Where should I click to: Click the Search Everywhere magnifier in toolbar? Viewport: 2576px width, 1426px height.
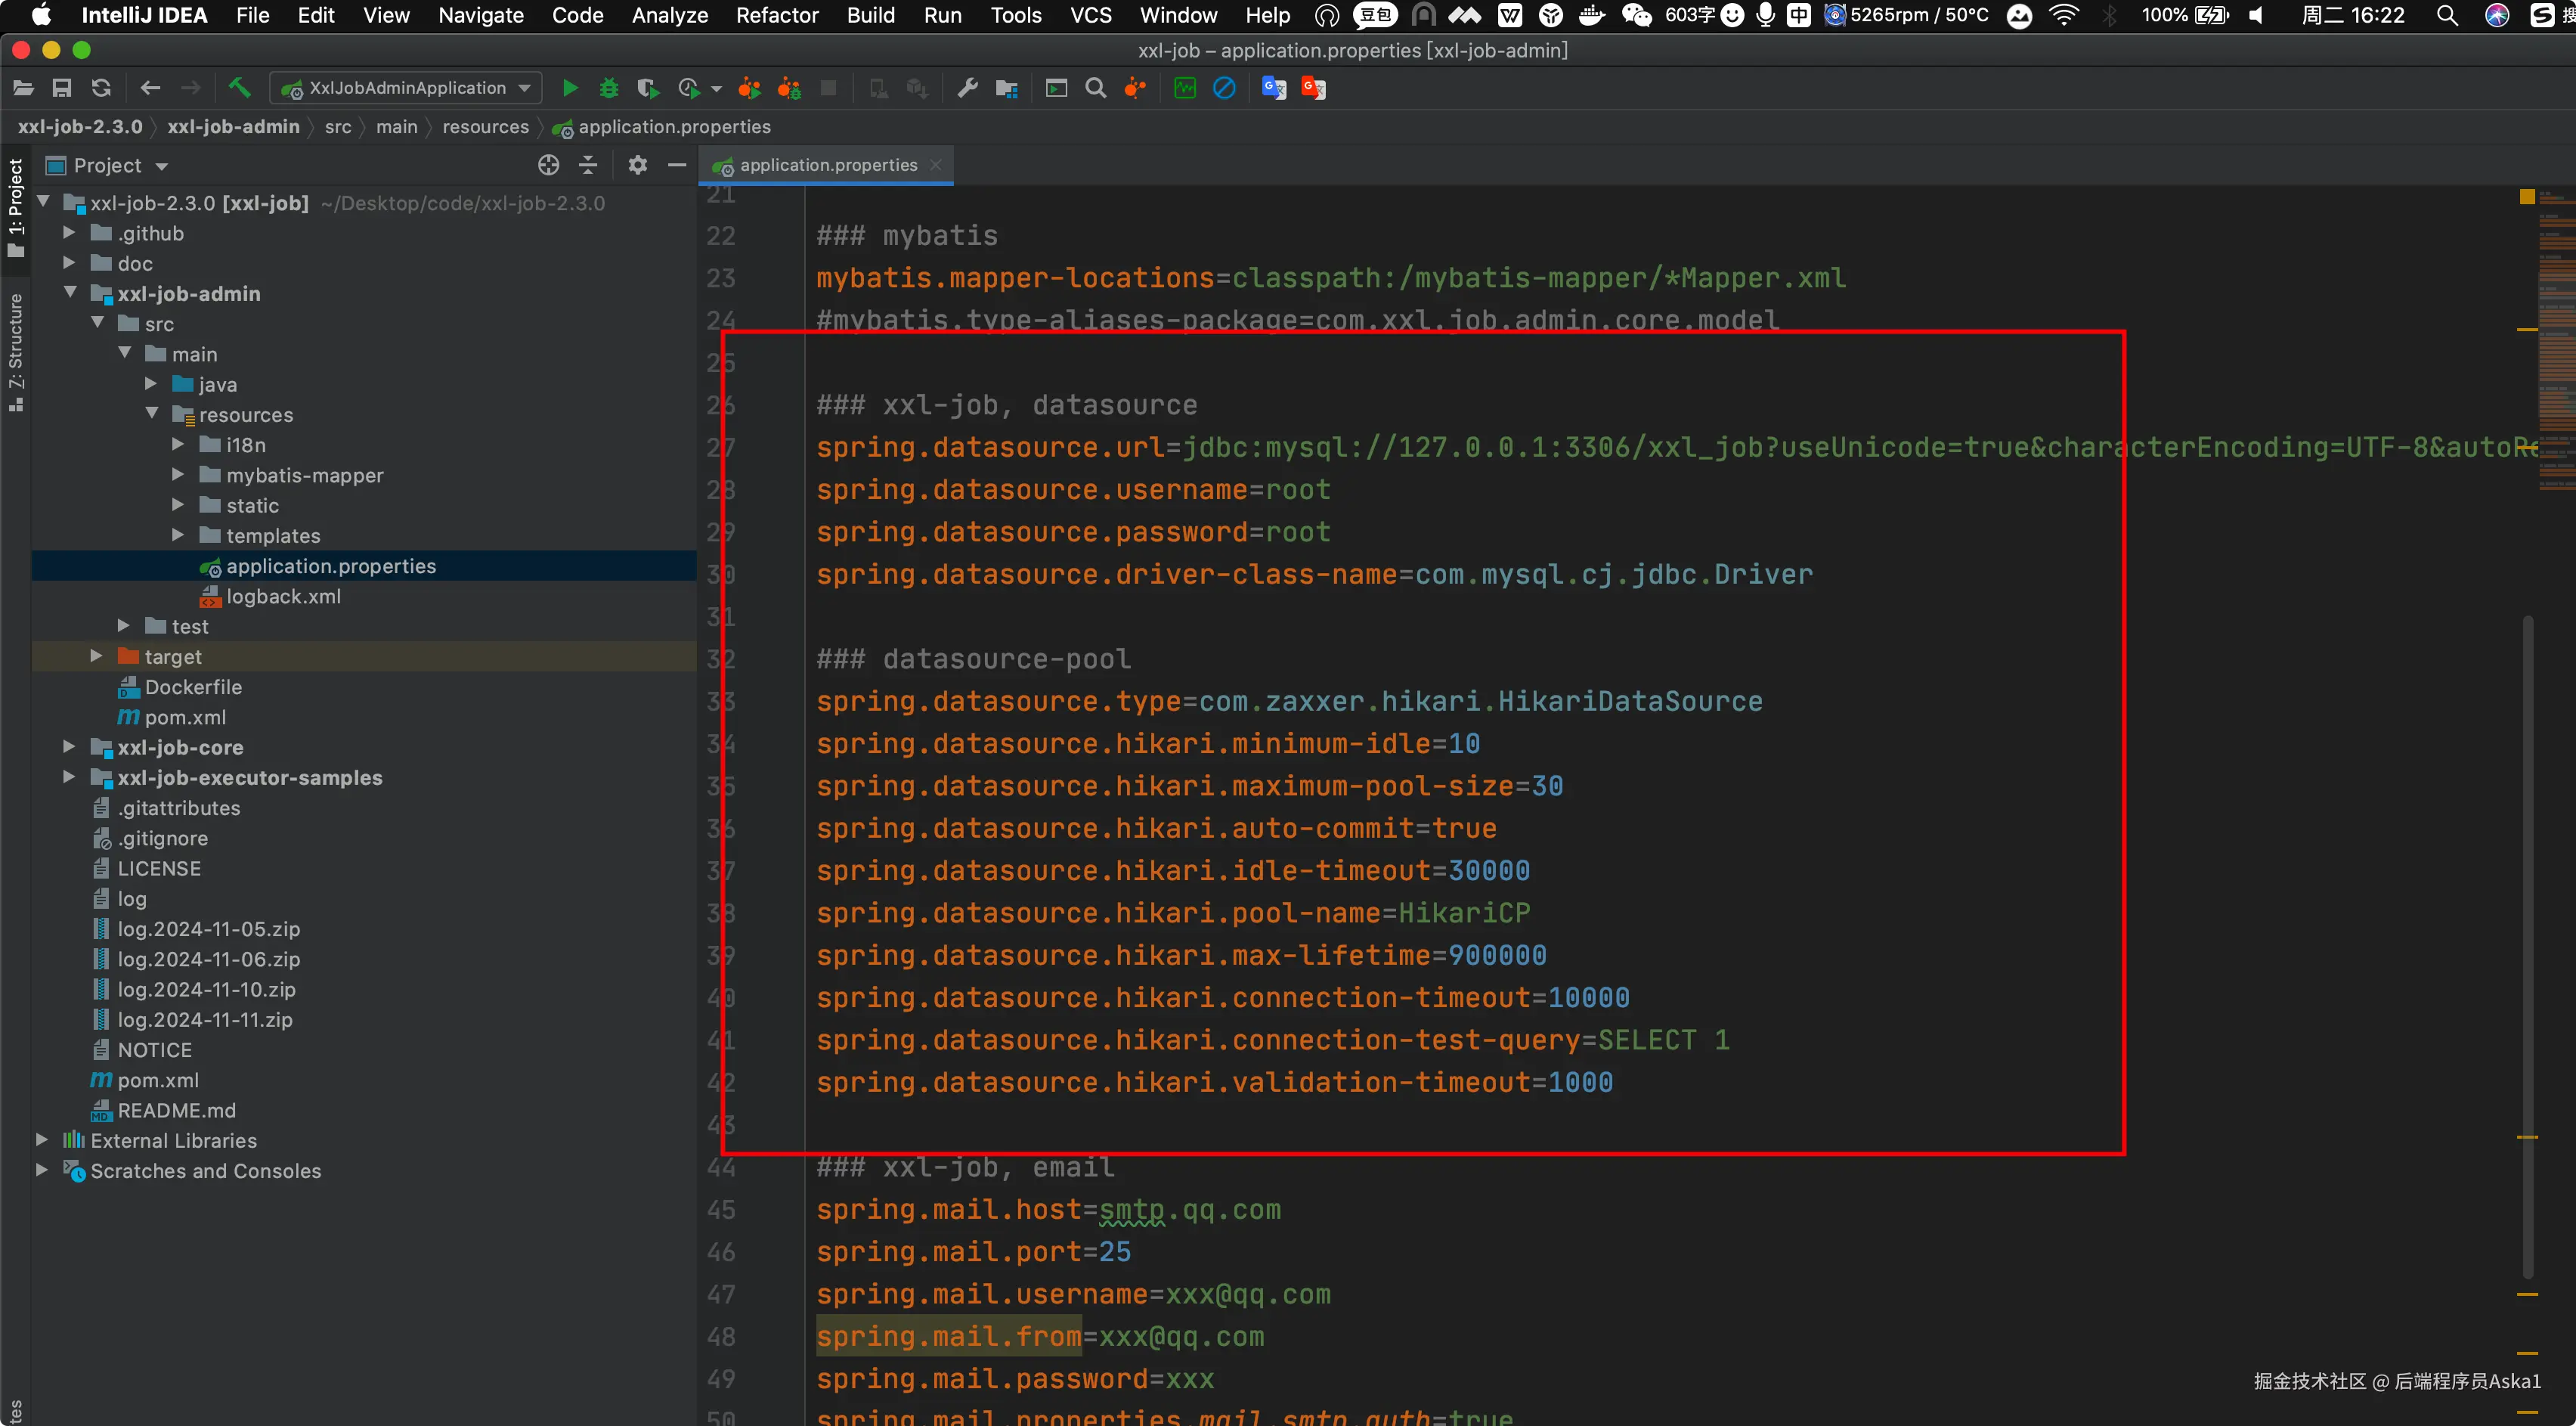[1095, 88]
